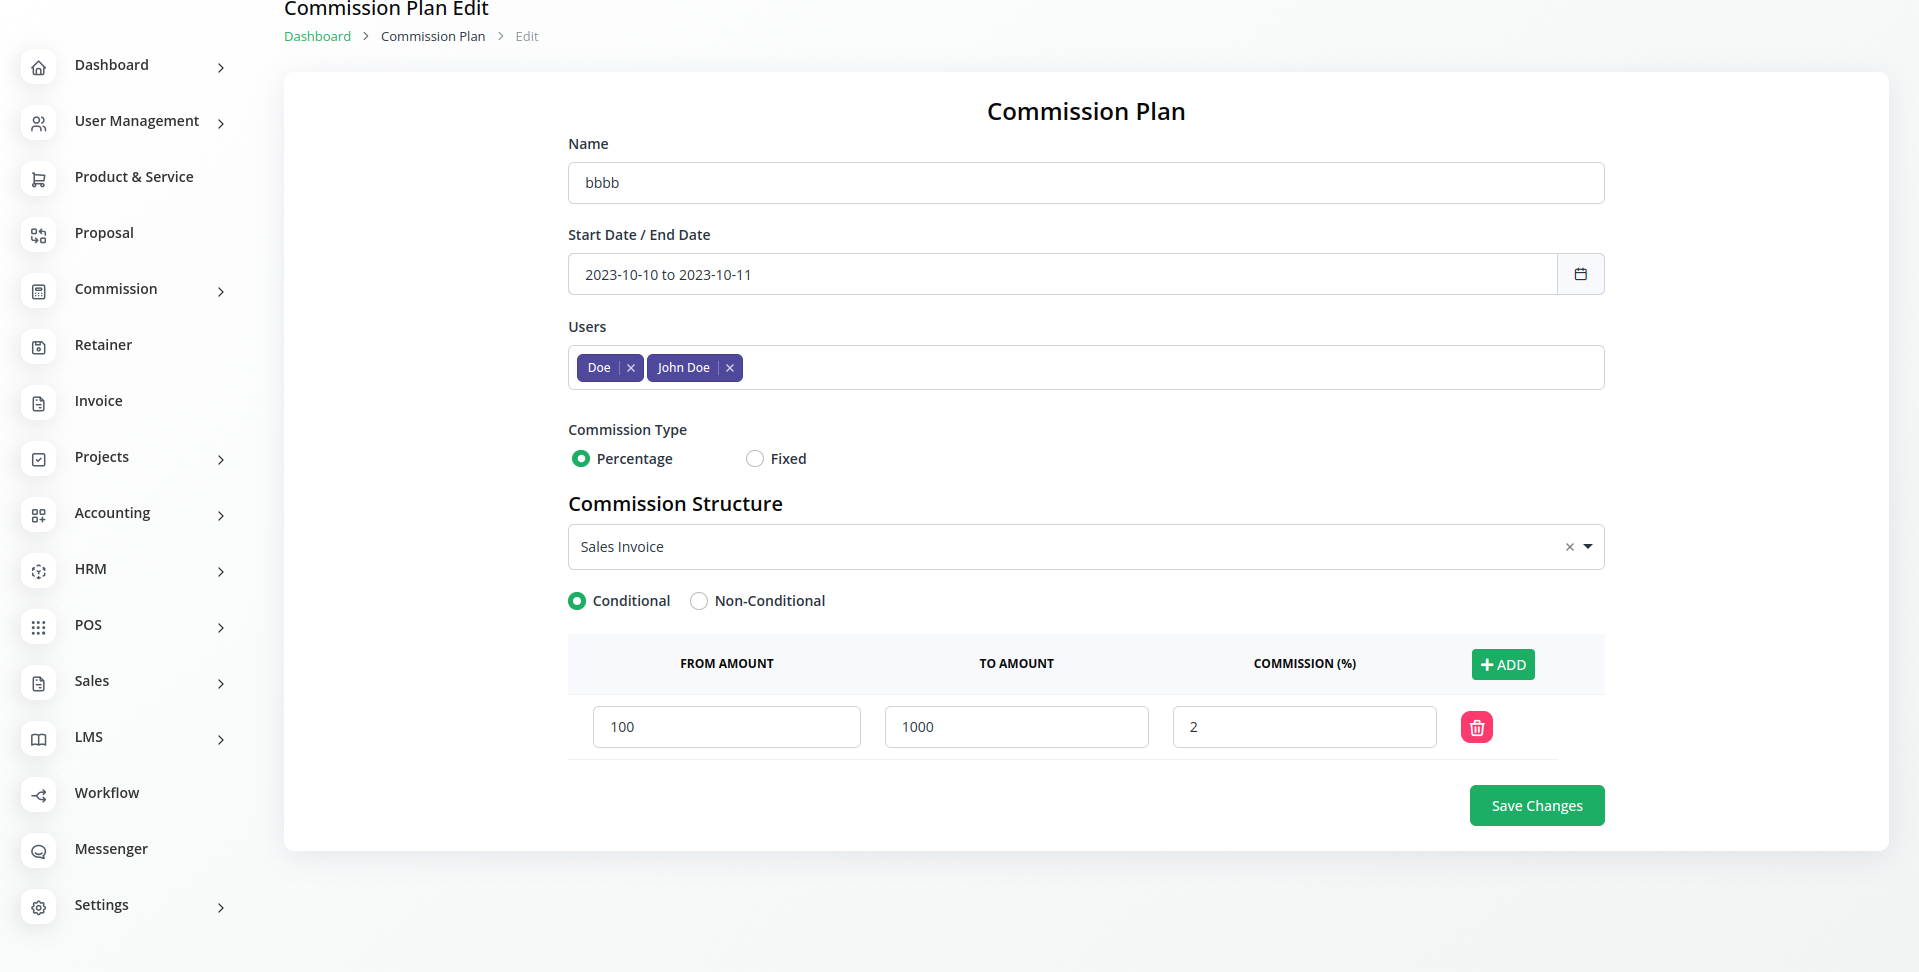Screen dimensions: 1919x972
Task: Open the Proposal menu item
Action: pyautogui.click(x=104, y=233)
